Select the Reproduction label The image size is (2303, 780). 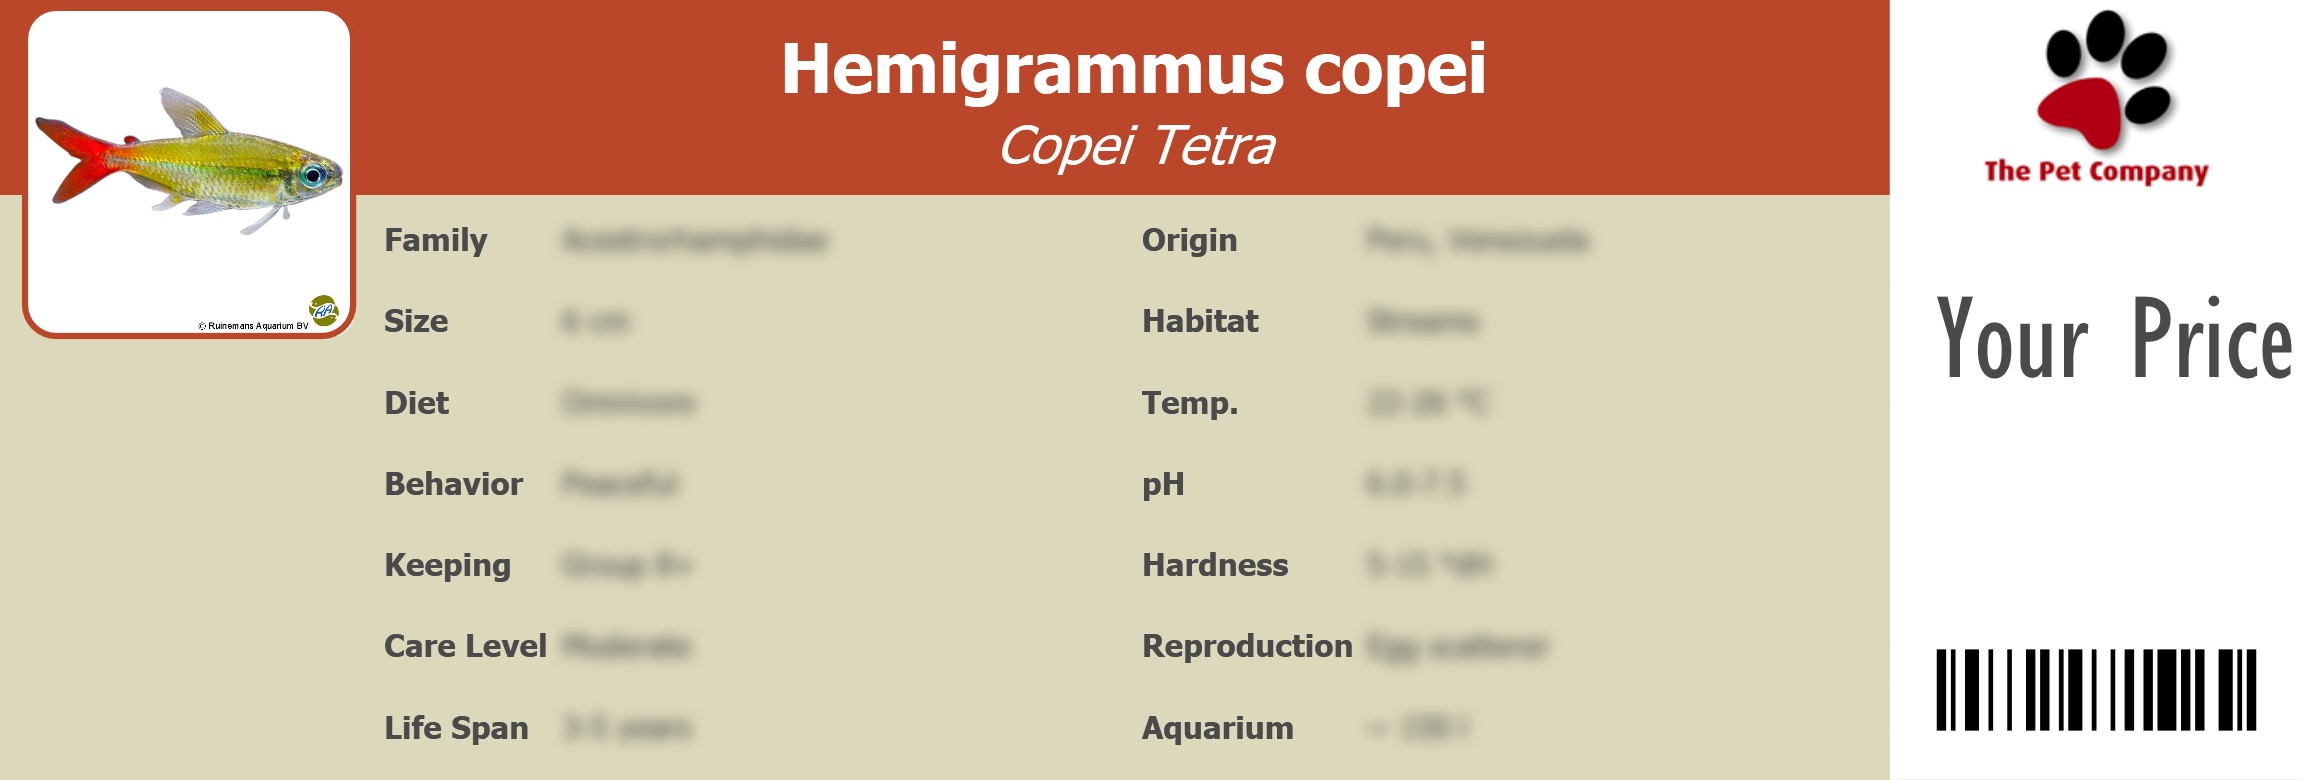pos(1247,646)
